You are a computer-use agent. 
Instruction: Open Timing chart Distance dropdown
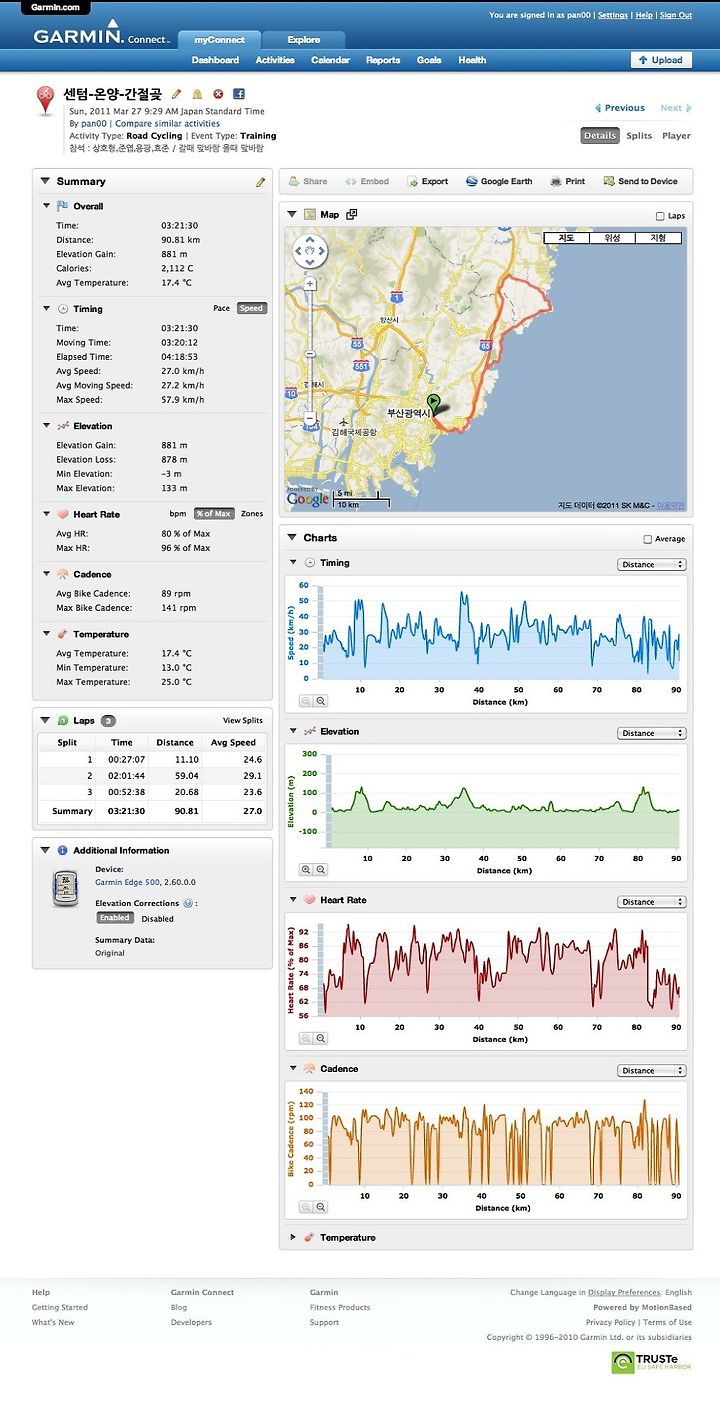coord(652,565)
